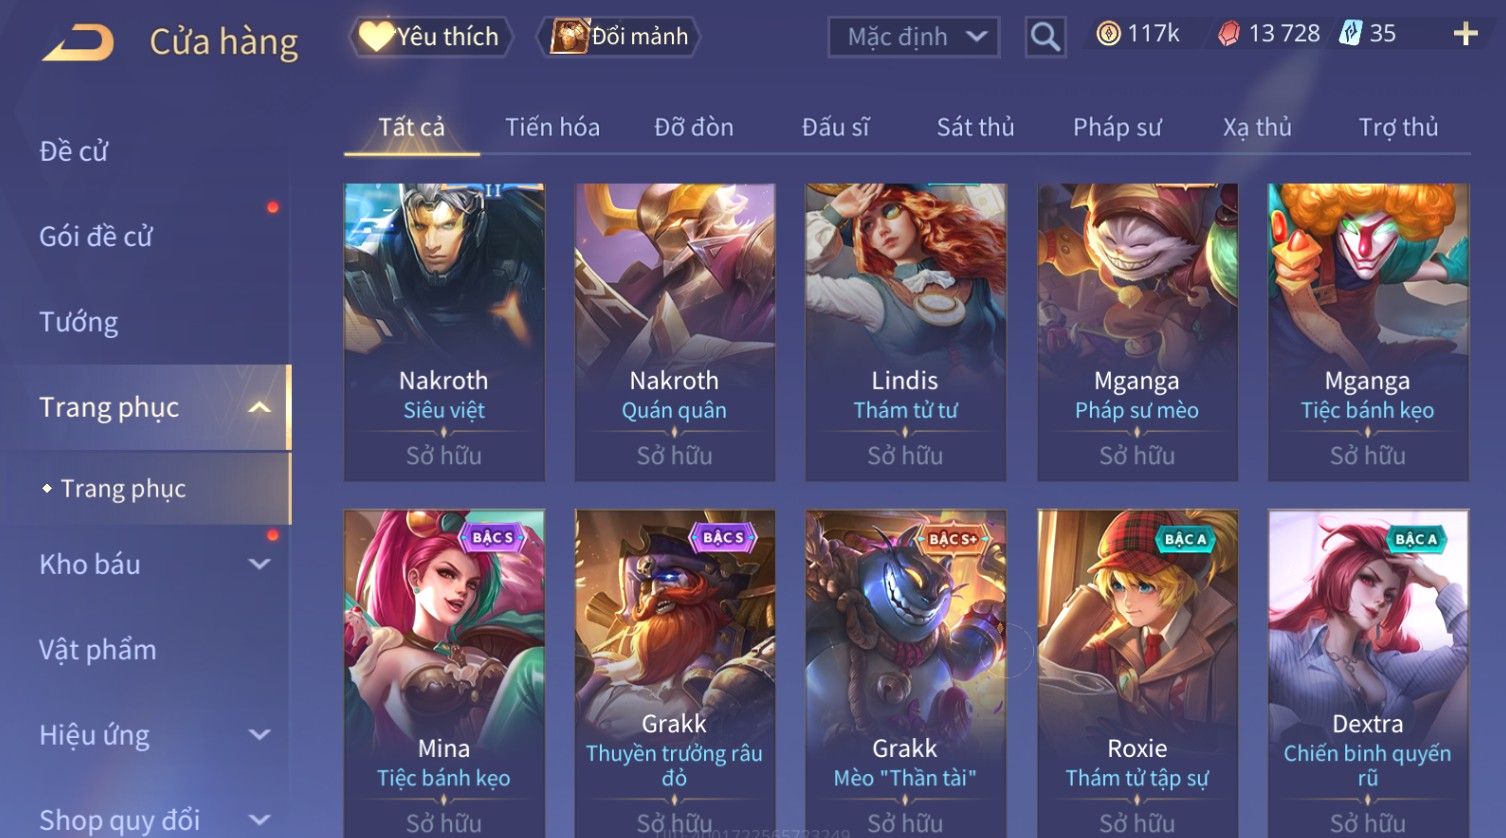Collapse the Trang phục sidebar section
Screen dimensions: 1506x838
coord(259,407)
